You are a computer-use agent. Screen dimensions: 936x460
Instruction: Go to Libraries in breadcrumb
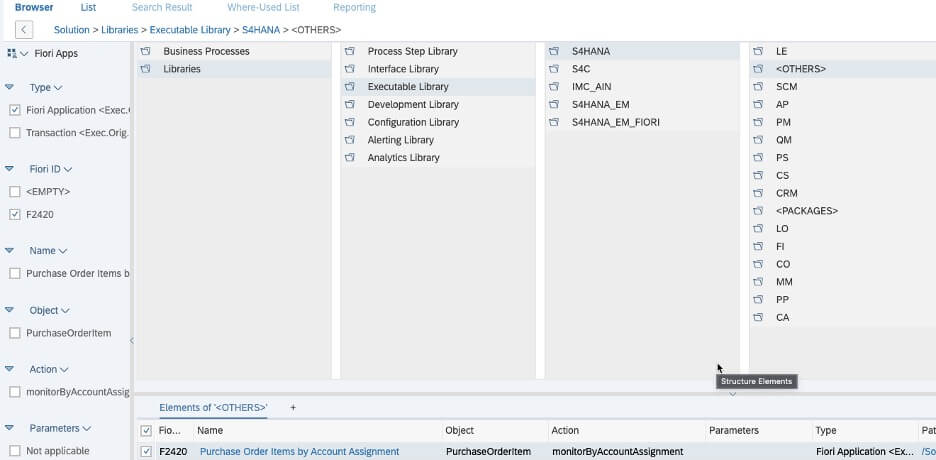119,30
